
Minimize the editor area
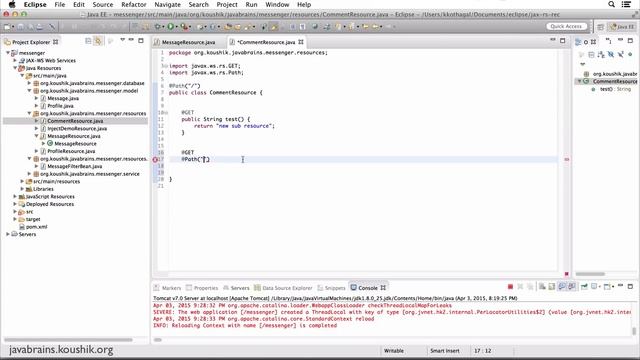pos(553,40)
